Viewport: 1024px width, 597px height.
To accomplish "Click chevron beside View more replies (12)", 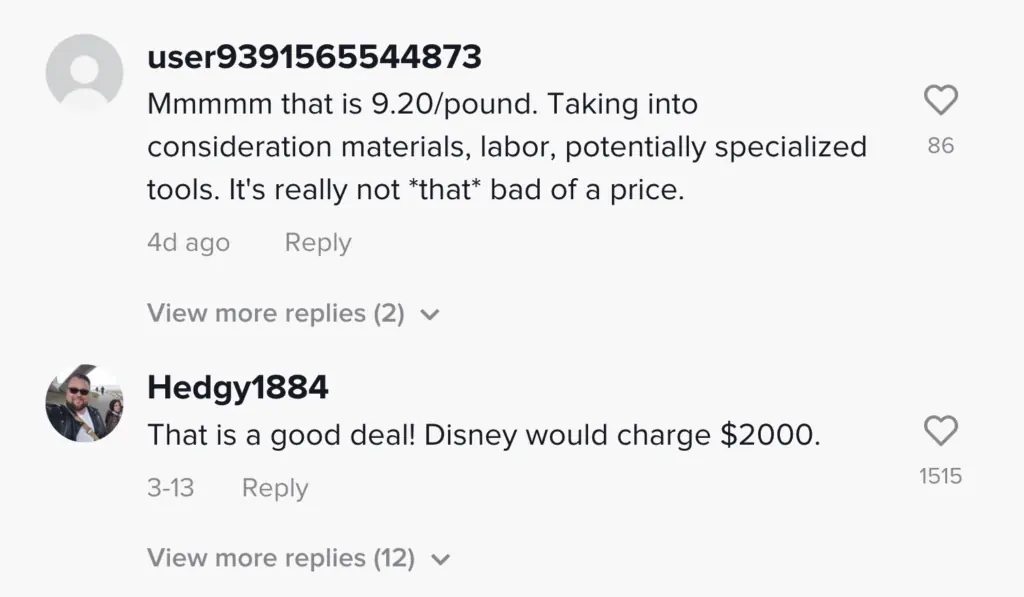I will (440, 559).
